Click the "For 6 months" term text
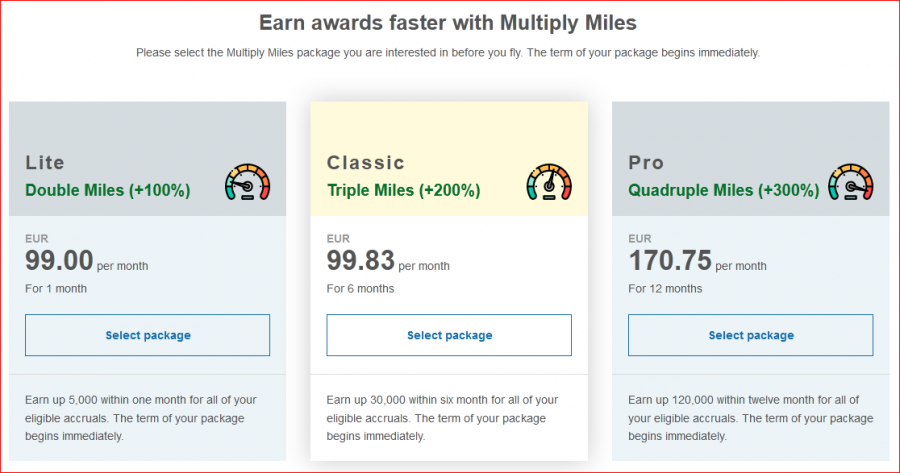The width and height of the screenshot is (900, 473). pos(360,289)
